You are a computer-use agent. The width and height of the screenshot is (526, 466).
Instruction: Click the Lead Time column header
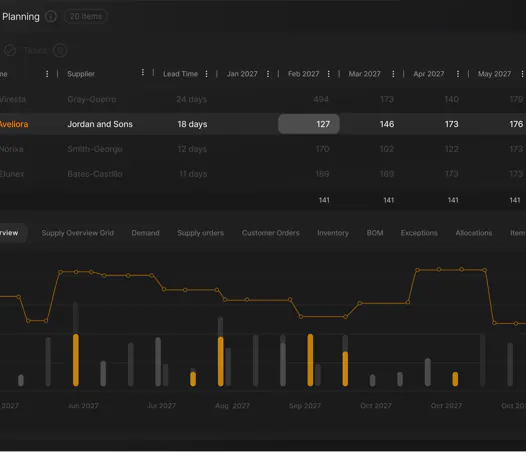point(180,74)
